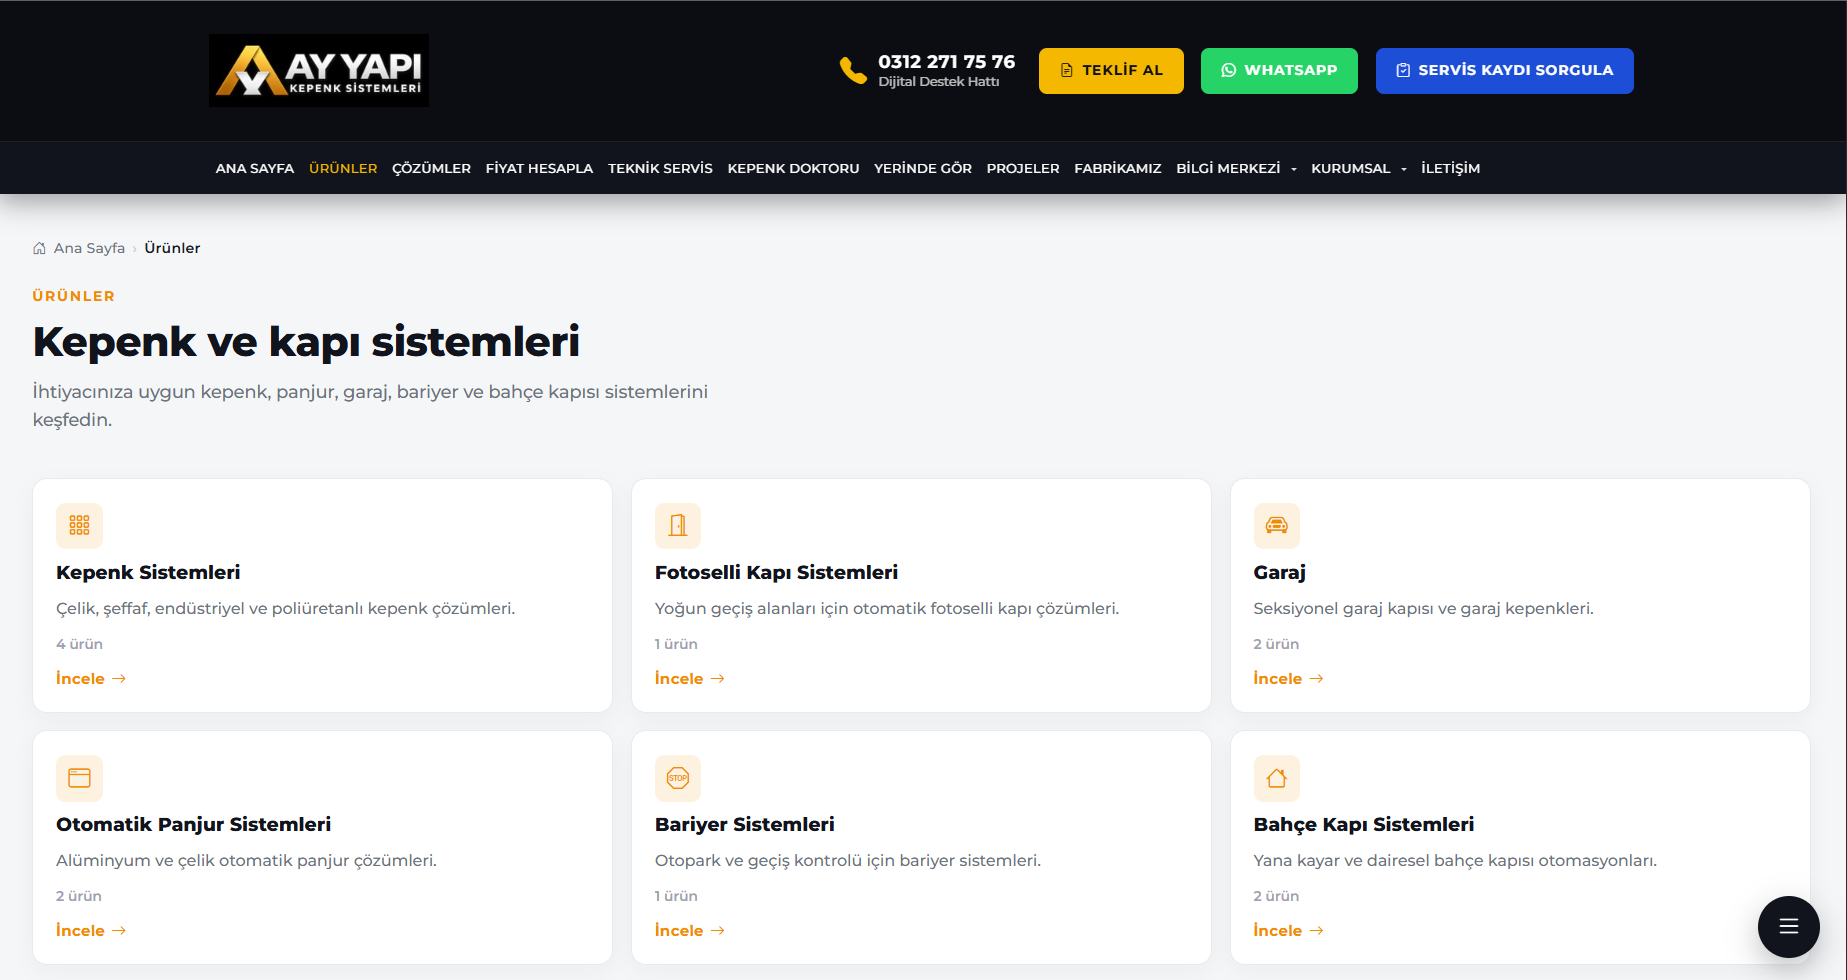The width and height of the screenshot is (1847, 980).
Task: Click İncele link under Bahçe Kapı Sistemleri
Action: 1288,930
